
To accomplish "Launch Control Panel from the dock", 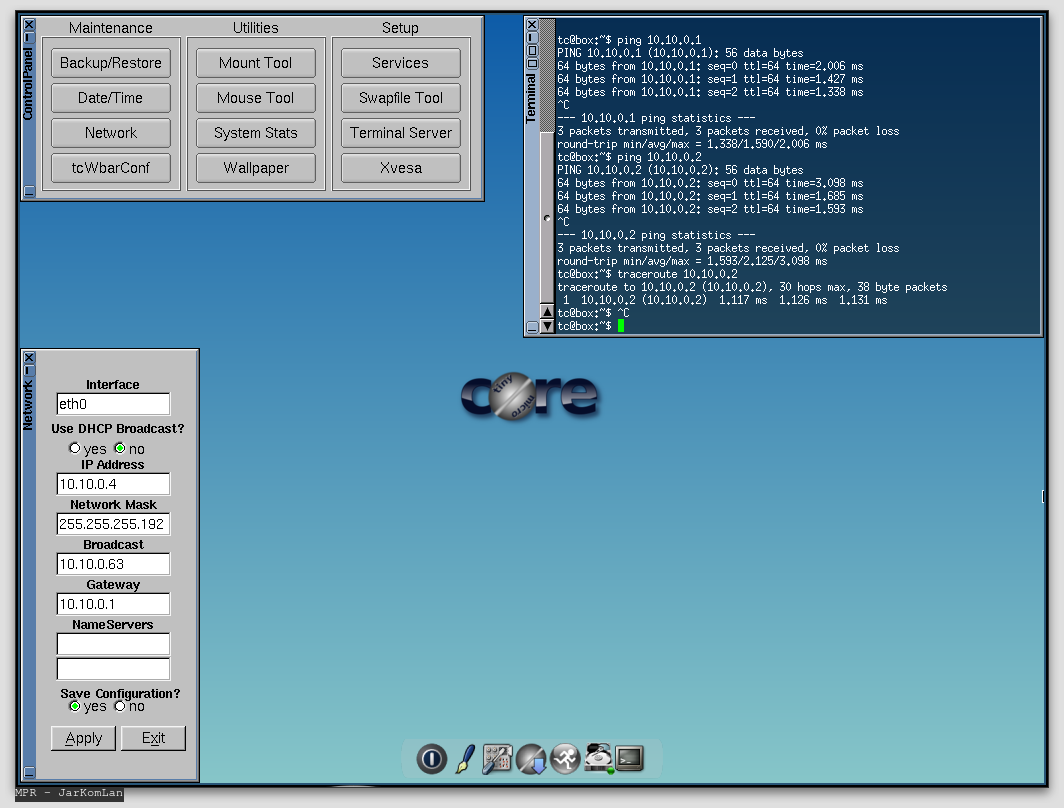I will pyautogui.click(x=497, y=759).
